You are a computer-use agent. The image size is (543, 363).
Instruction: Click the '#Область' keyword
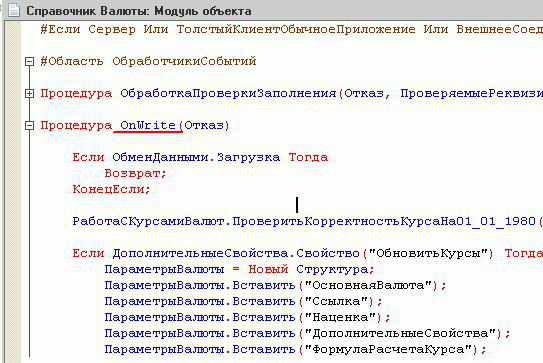(72, 61)
